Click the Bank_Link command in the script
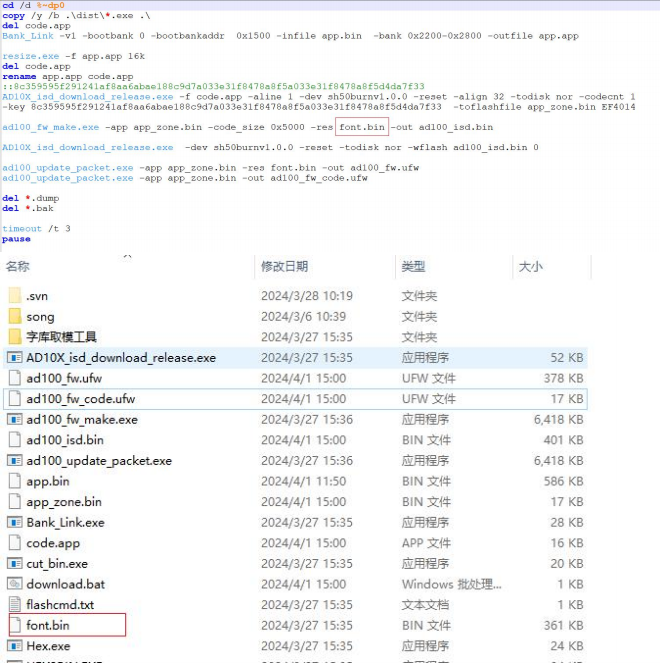 click(28, 36)
